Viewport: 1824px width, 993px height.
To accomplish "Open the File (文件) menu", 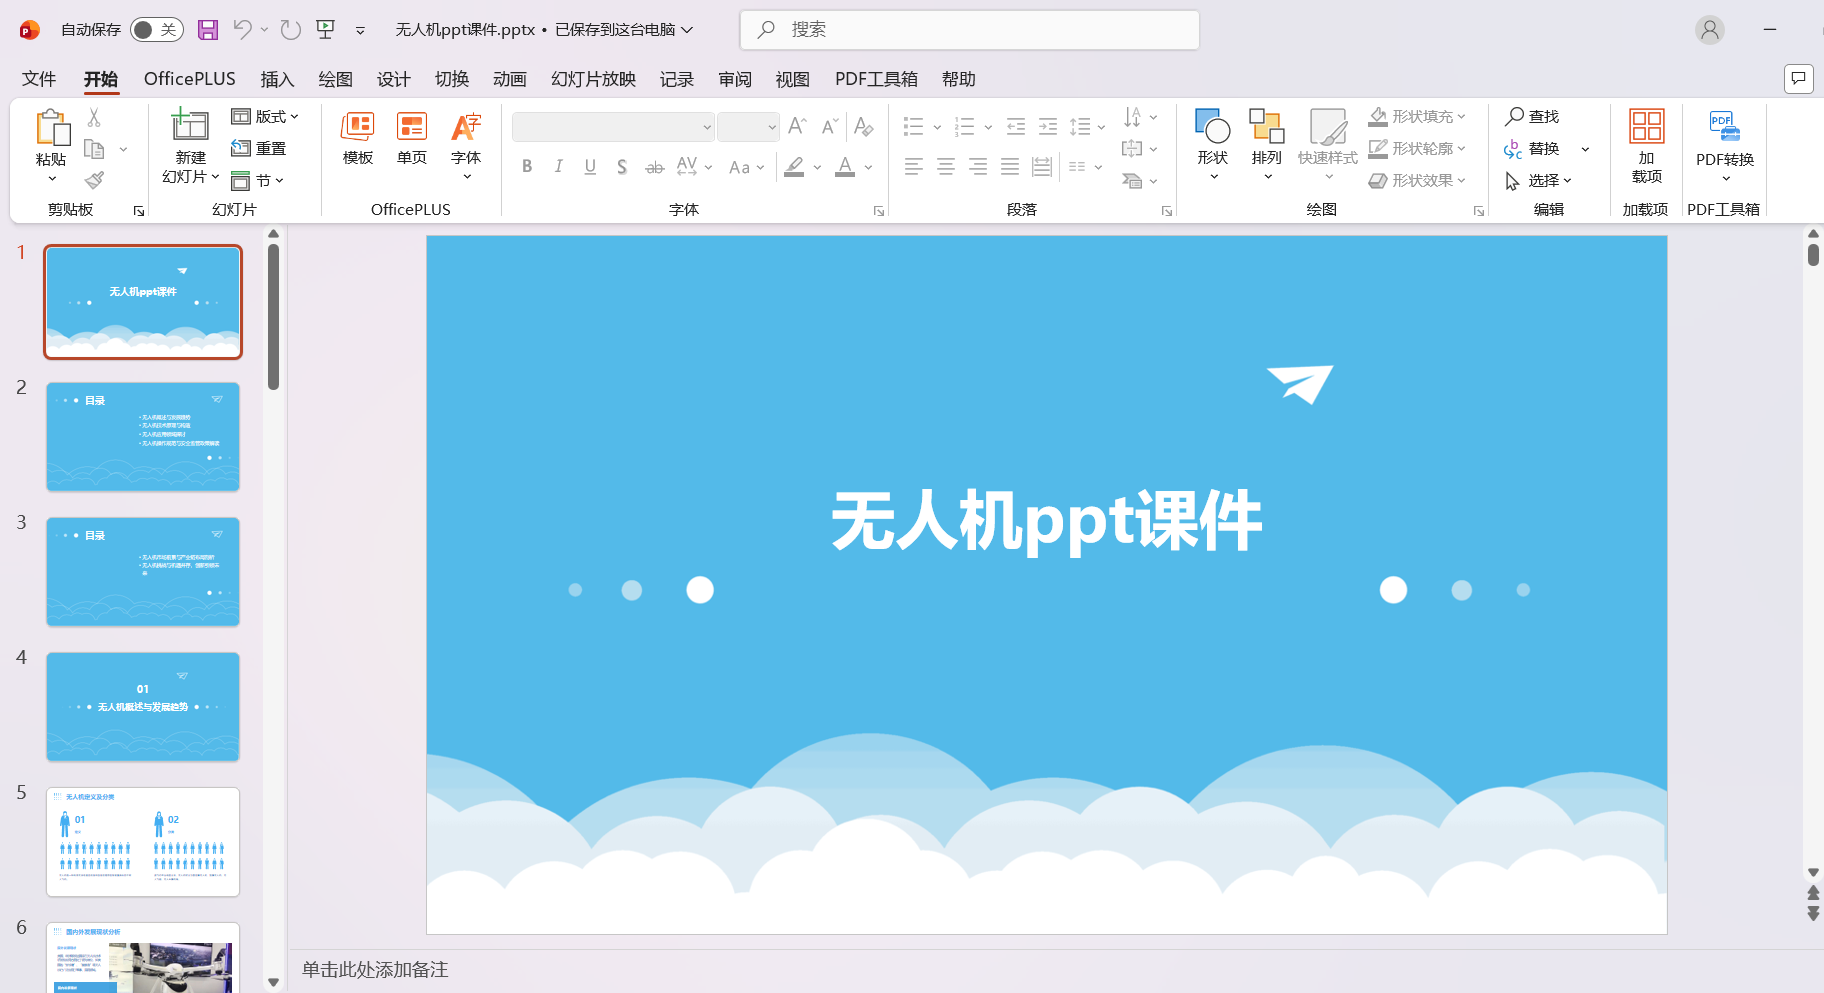I will click(39, 79).
